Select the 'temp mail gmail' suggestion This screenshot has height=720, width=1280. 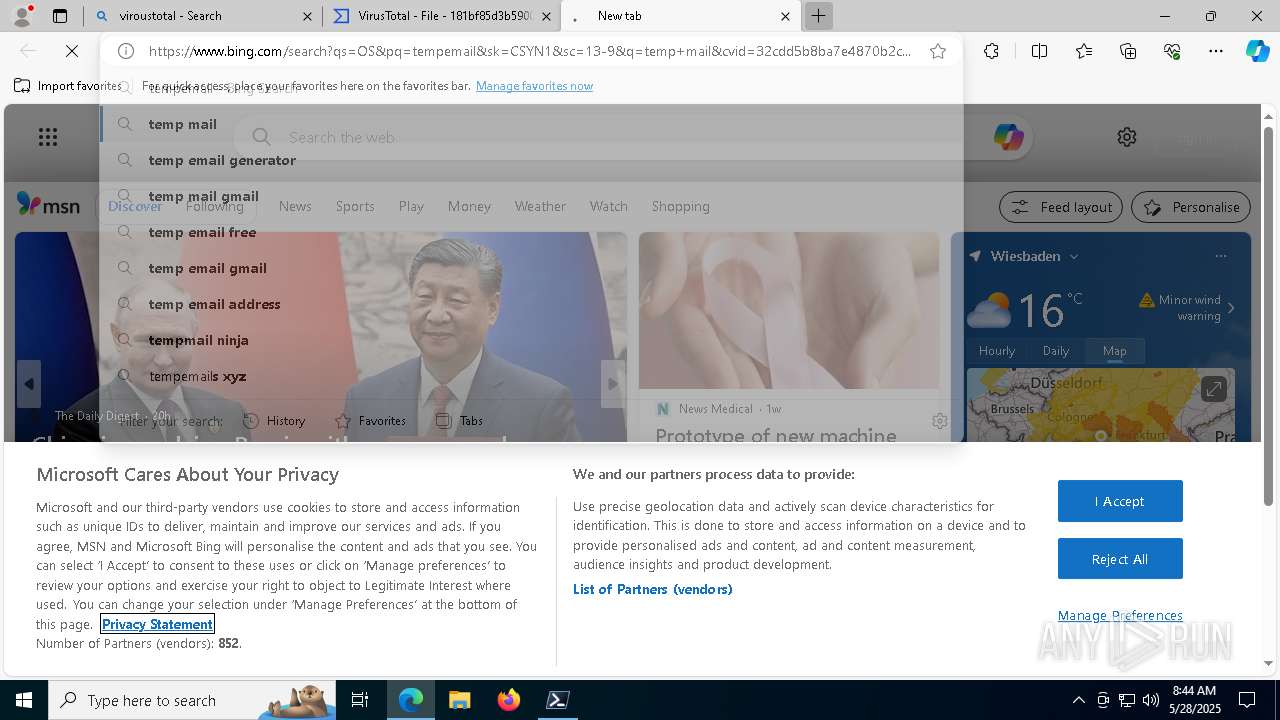532,196
